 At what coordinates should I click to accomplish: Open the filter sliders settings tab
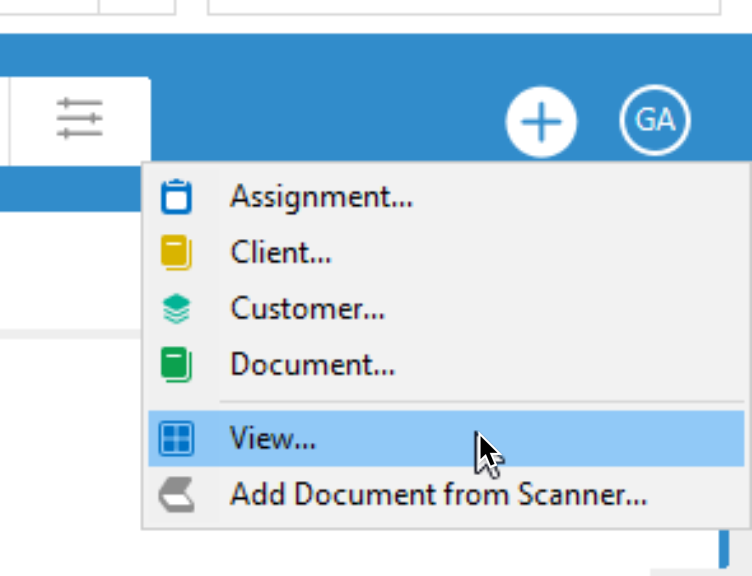click(80, 118)
